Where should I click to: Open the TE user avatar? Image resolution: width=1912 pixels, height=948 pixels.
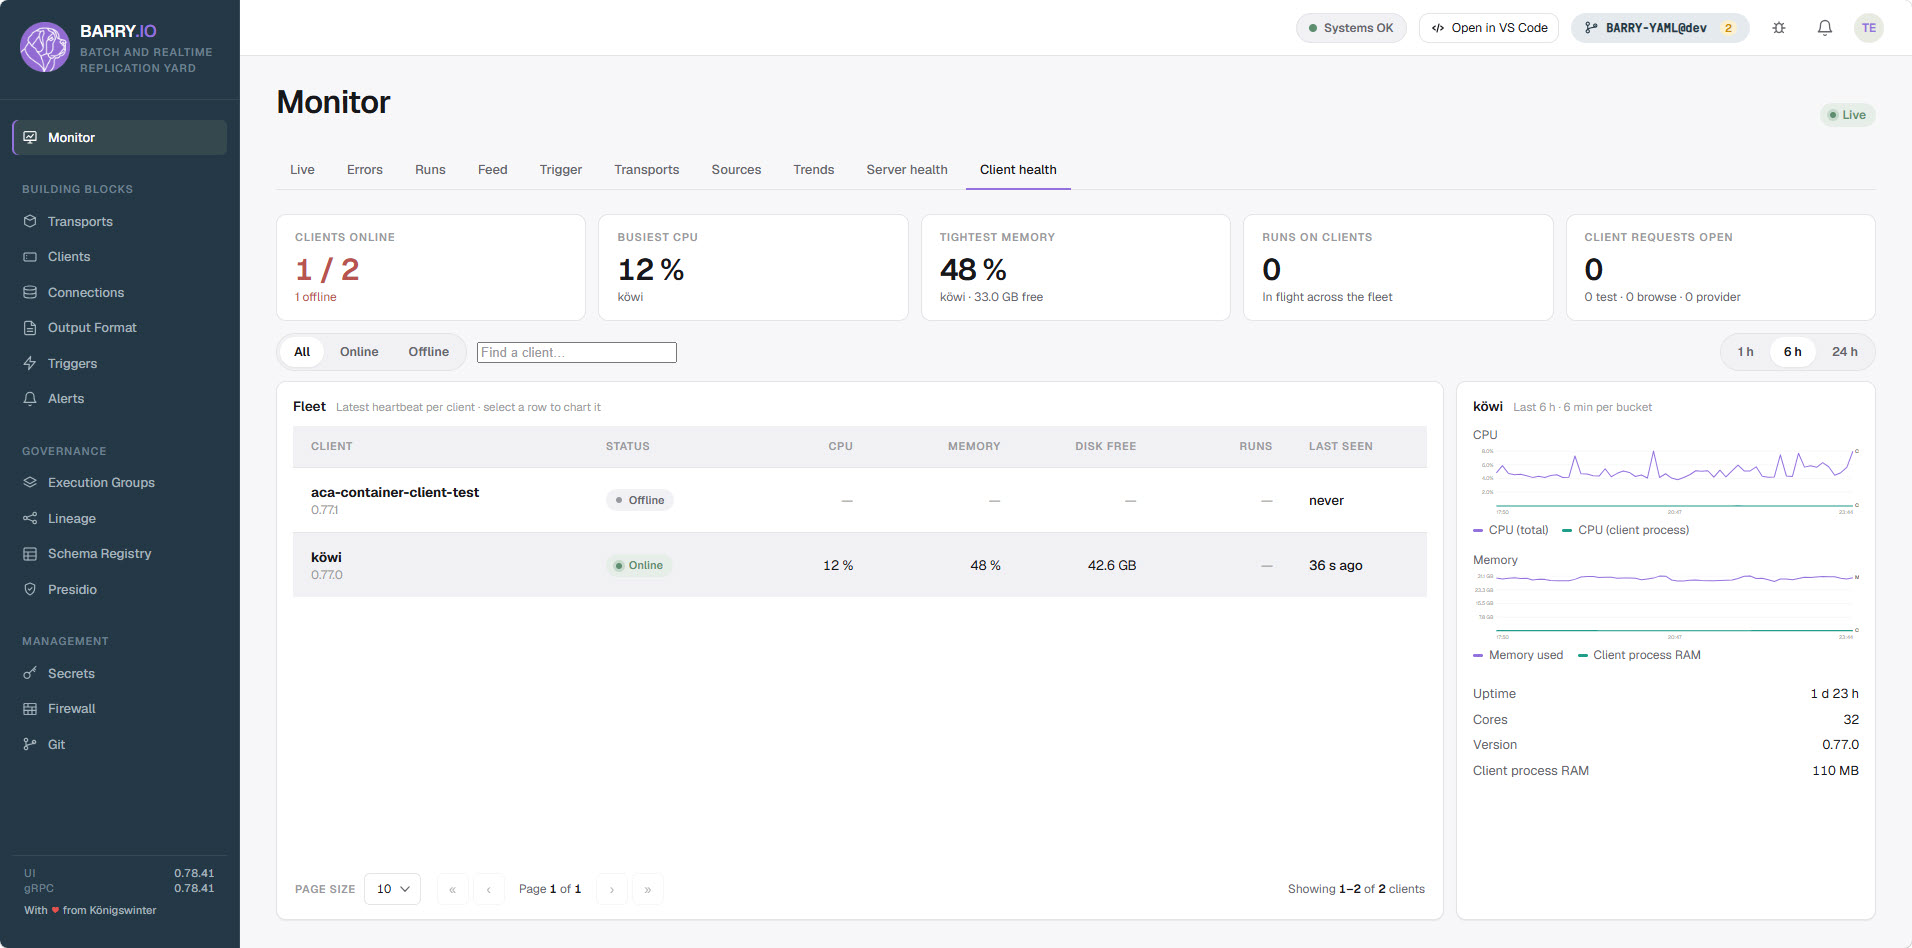[x=1868, y=28]
